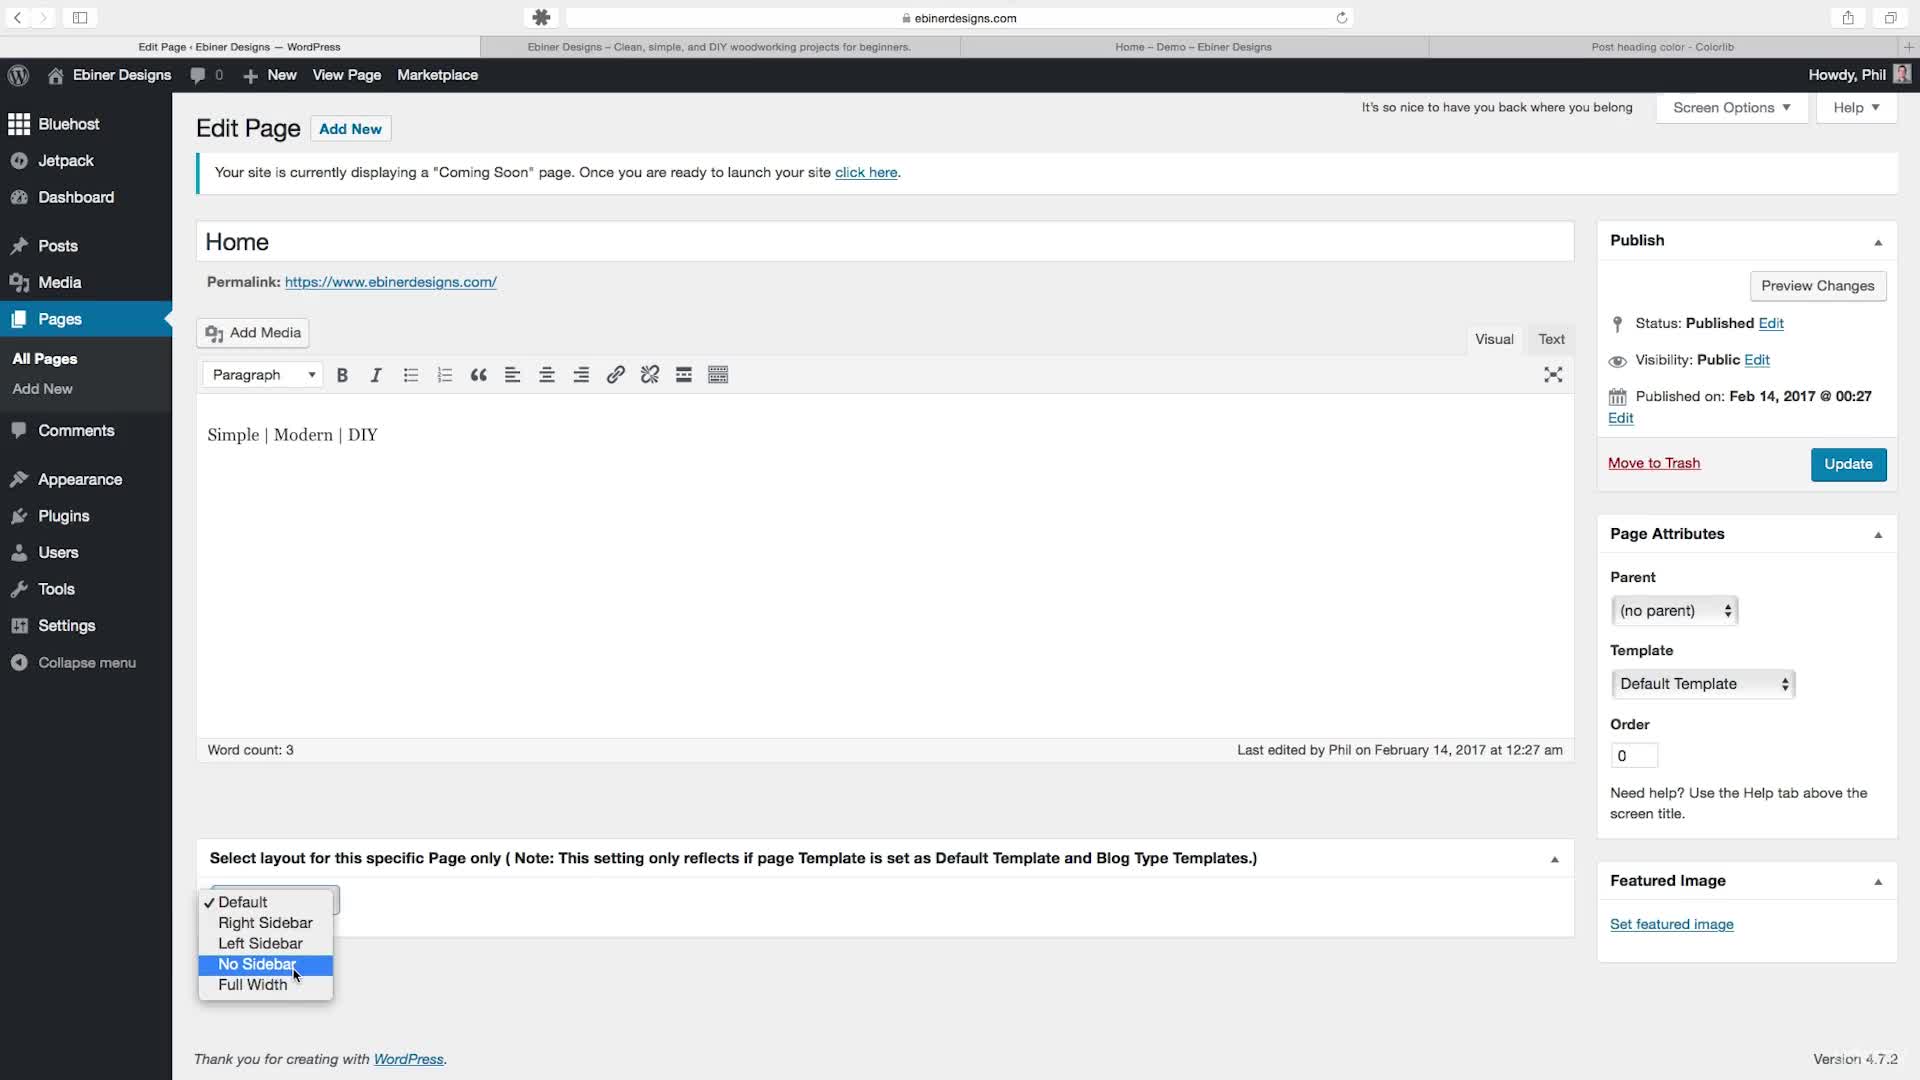Click the page title field Home
1920x1080 pixels.
885,242
